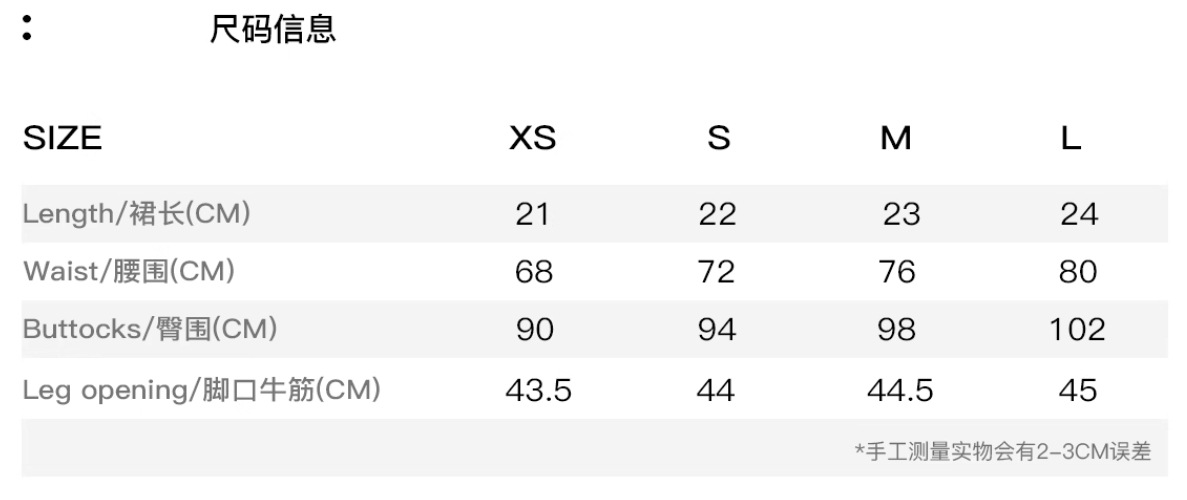Select the L buttocks value 102

[1077, 330]
